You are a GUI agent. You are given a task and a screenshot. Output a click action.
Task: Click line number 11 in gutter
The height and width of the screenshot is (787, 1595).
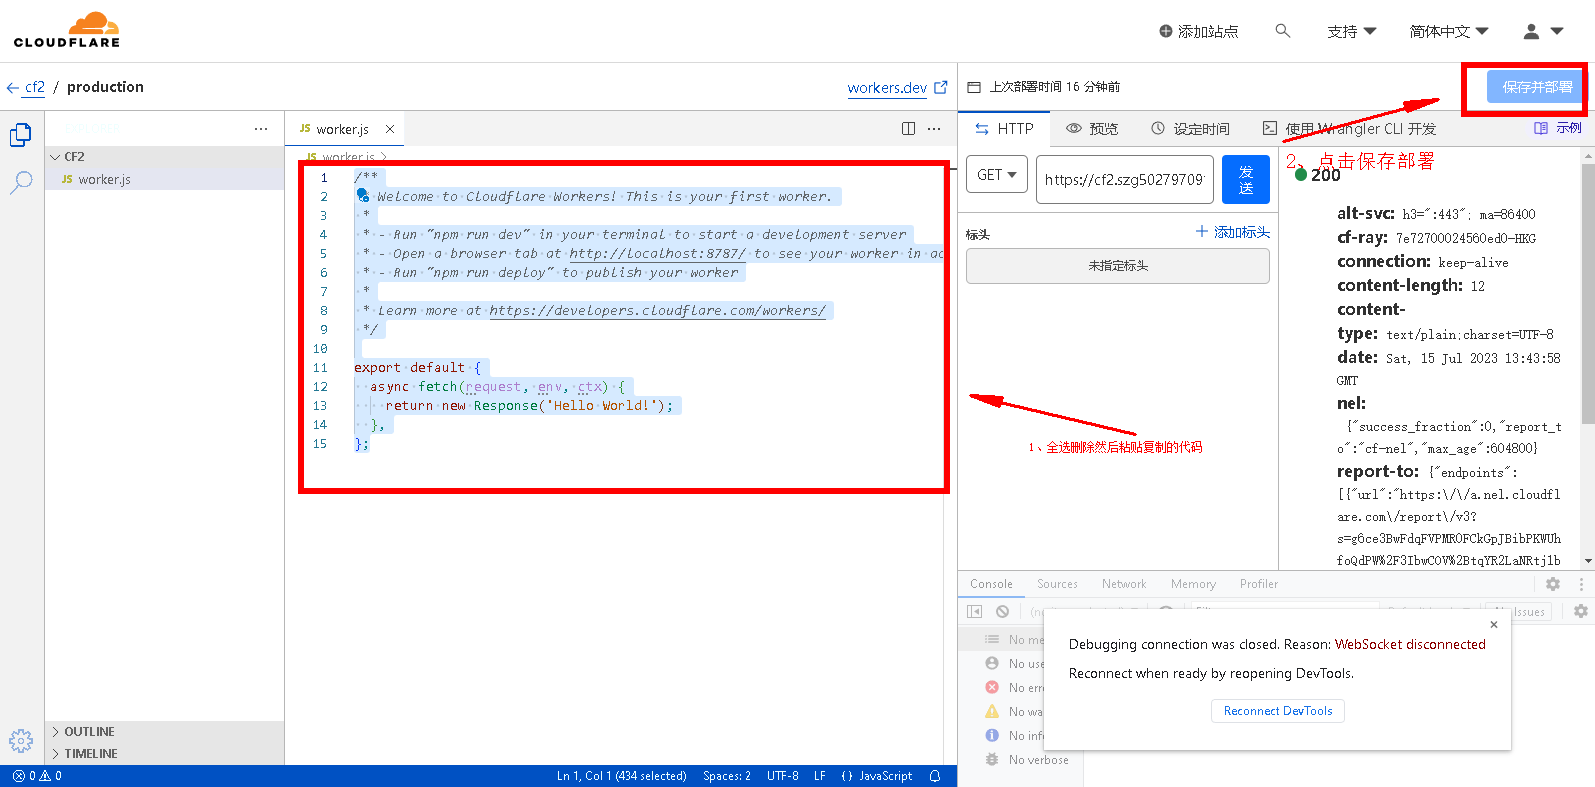(x=320, y=368)
